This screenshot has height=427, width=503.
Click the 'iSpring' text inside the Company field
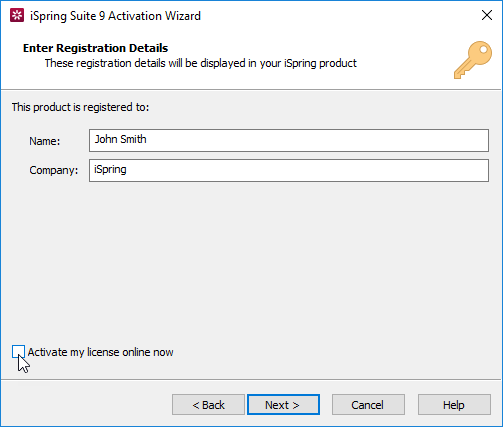tap(110, 169)
